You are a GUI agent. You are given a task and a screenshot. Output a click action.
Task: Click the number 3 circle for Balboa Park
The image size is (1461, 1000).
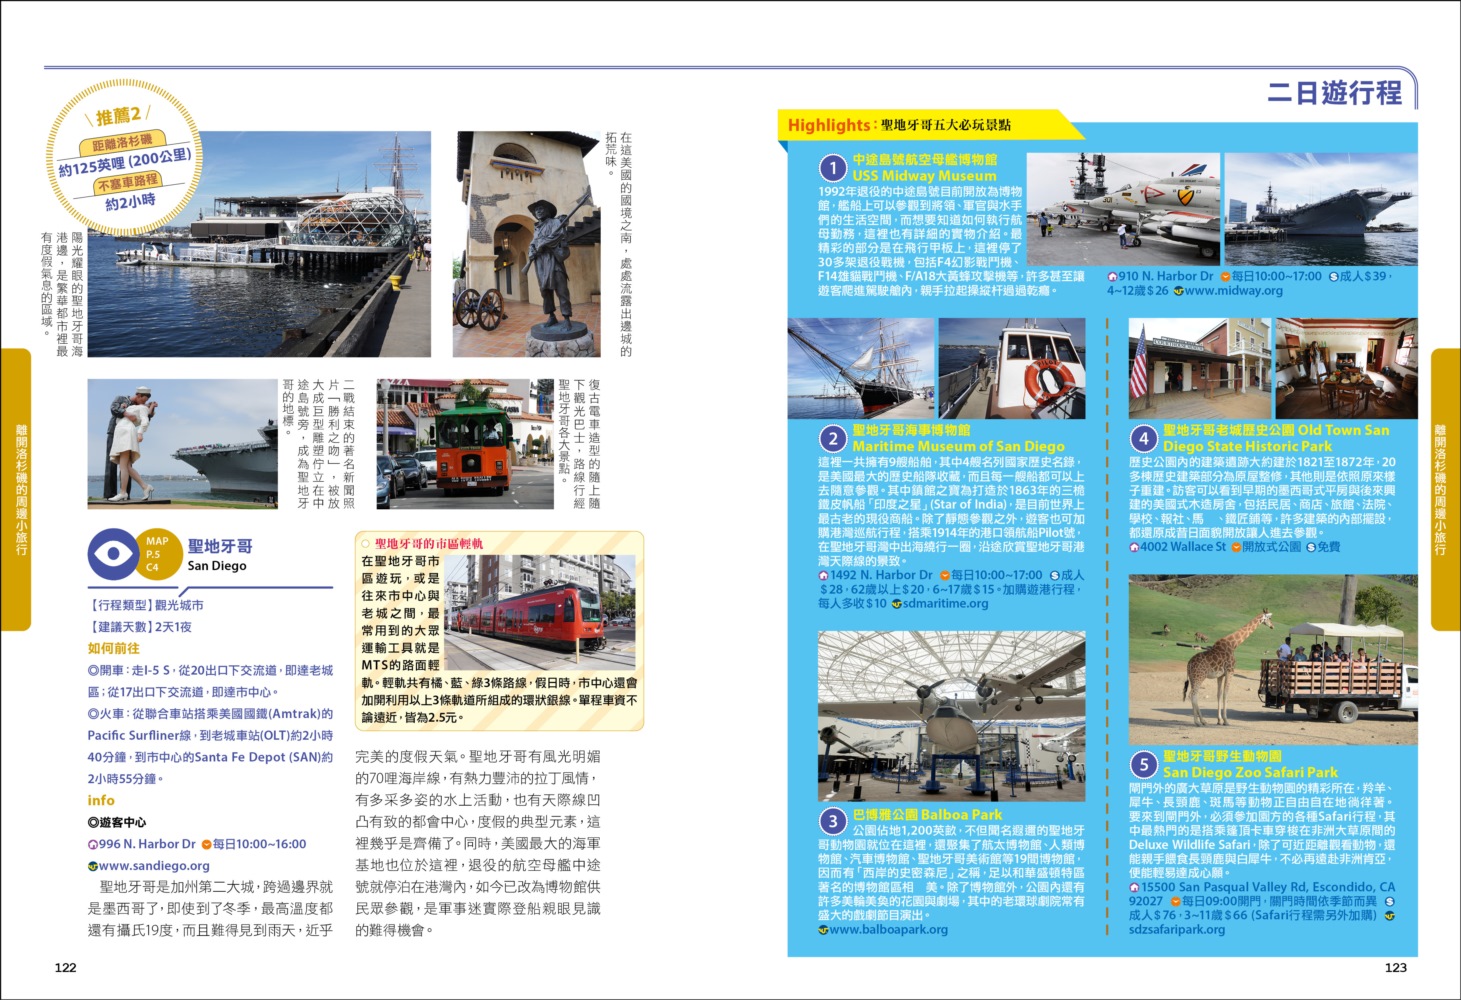tap(833, 821)
